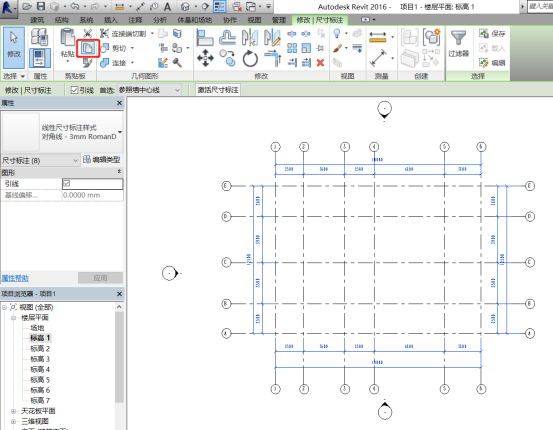553x430 pixels.
Task: Close the 项目浏览器 panel
Action: point(119,294)
